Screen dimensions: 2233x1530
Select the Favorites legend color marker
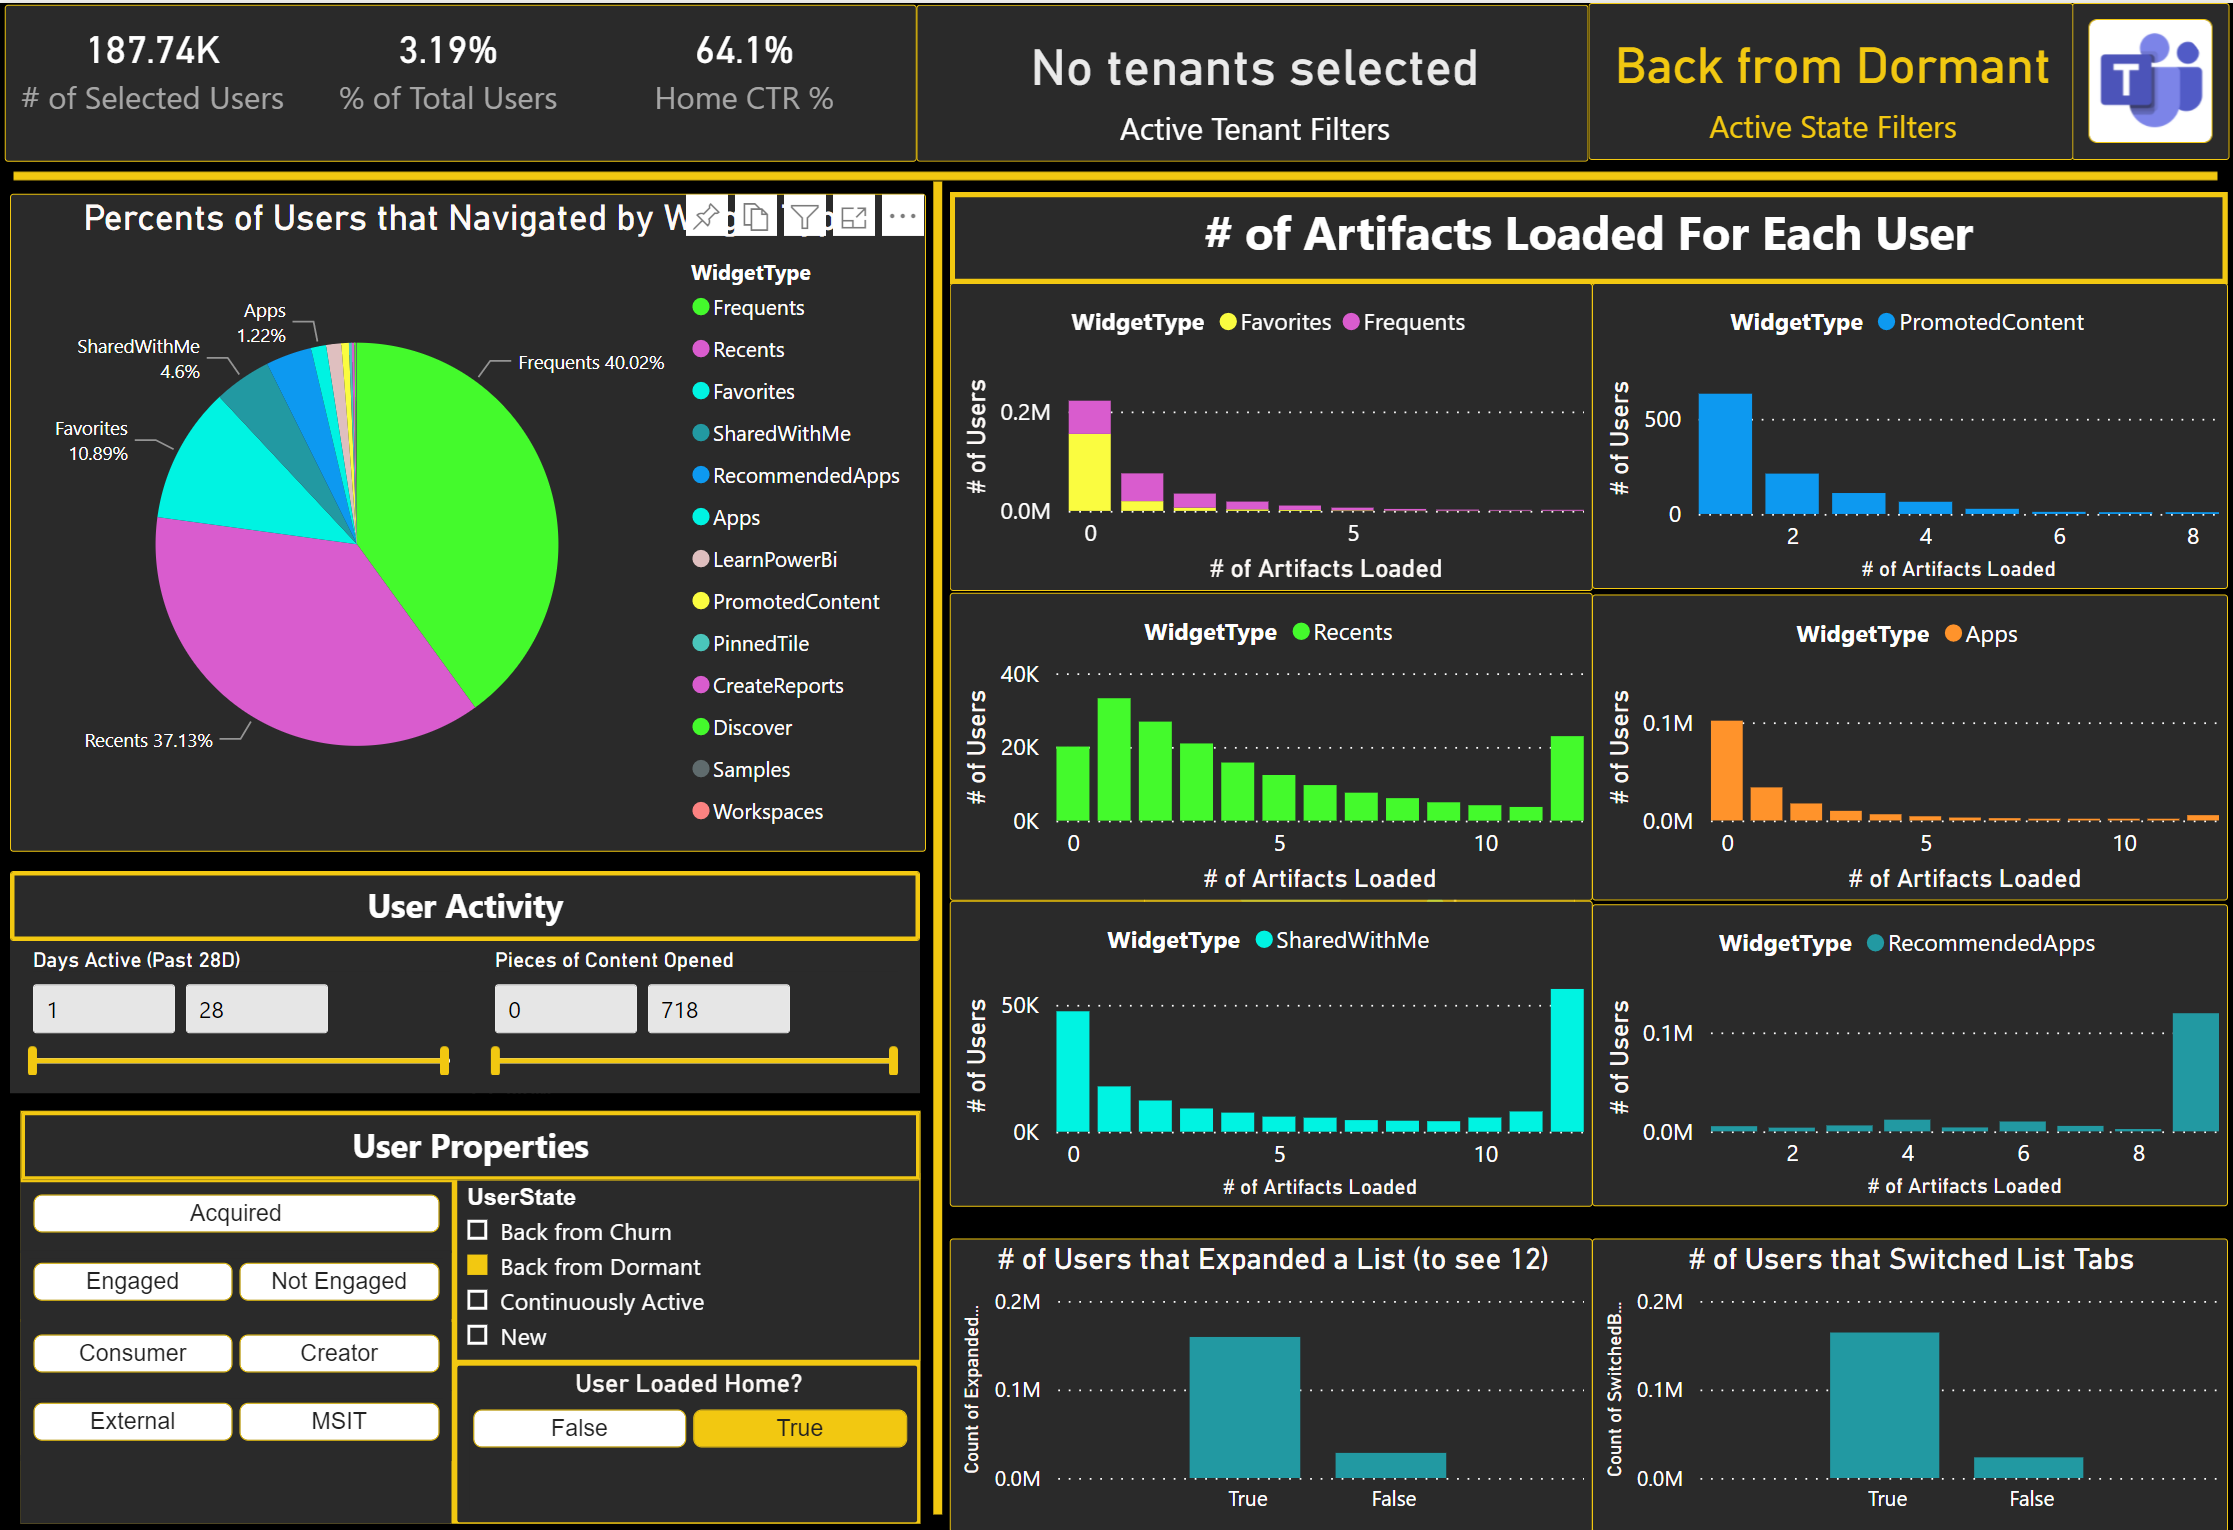700,391
